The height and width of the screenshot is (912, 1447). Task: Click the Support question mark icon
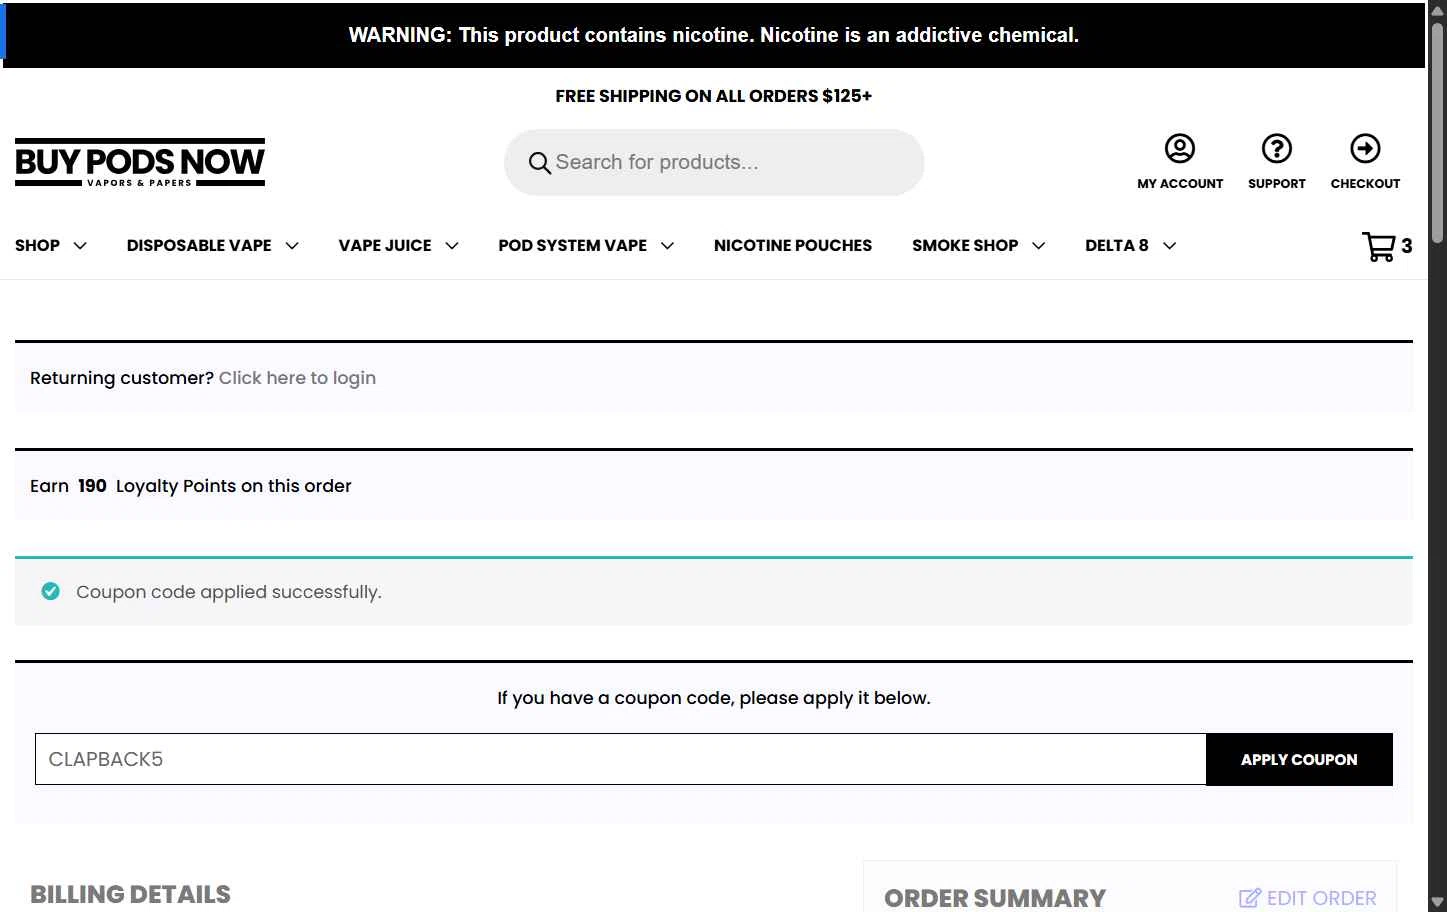(1276, 149)
